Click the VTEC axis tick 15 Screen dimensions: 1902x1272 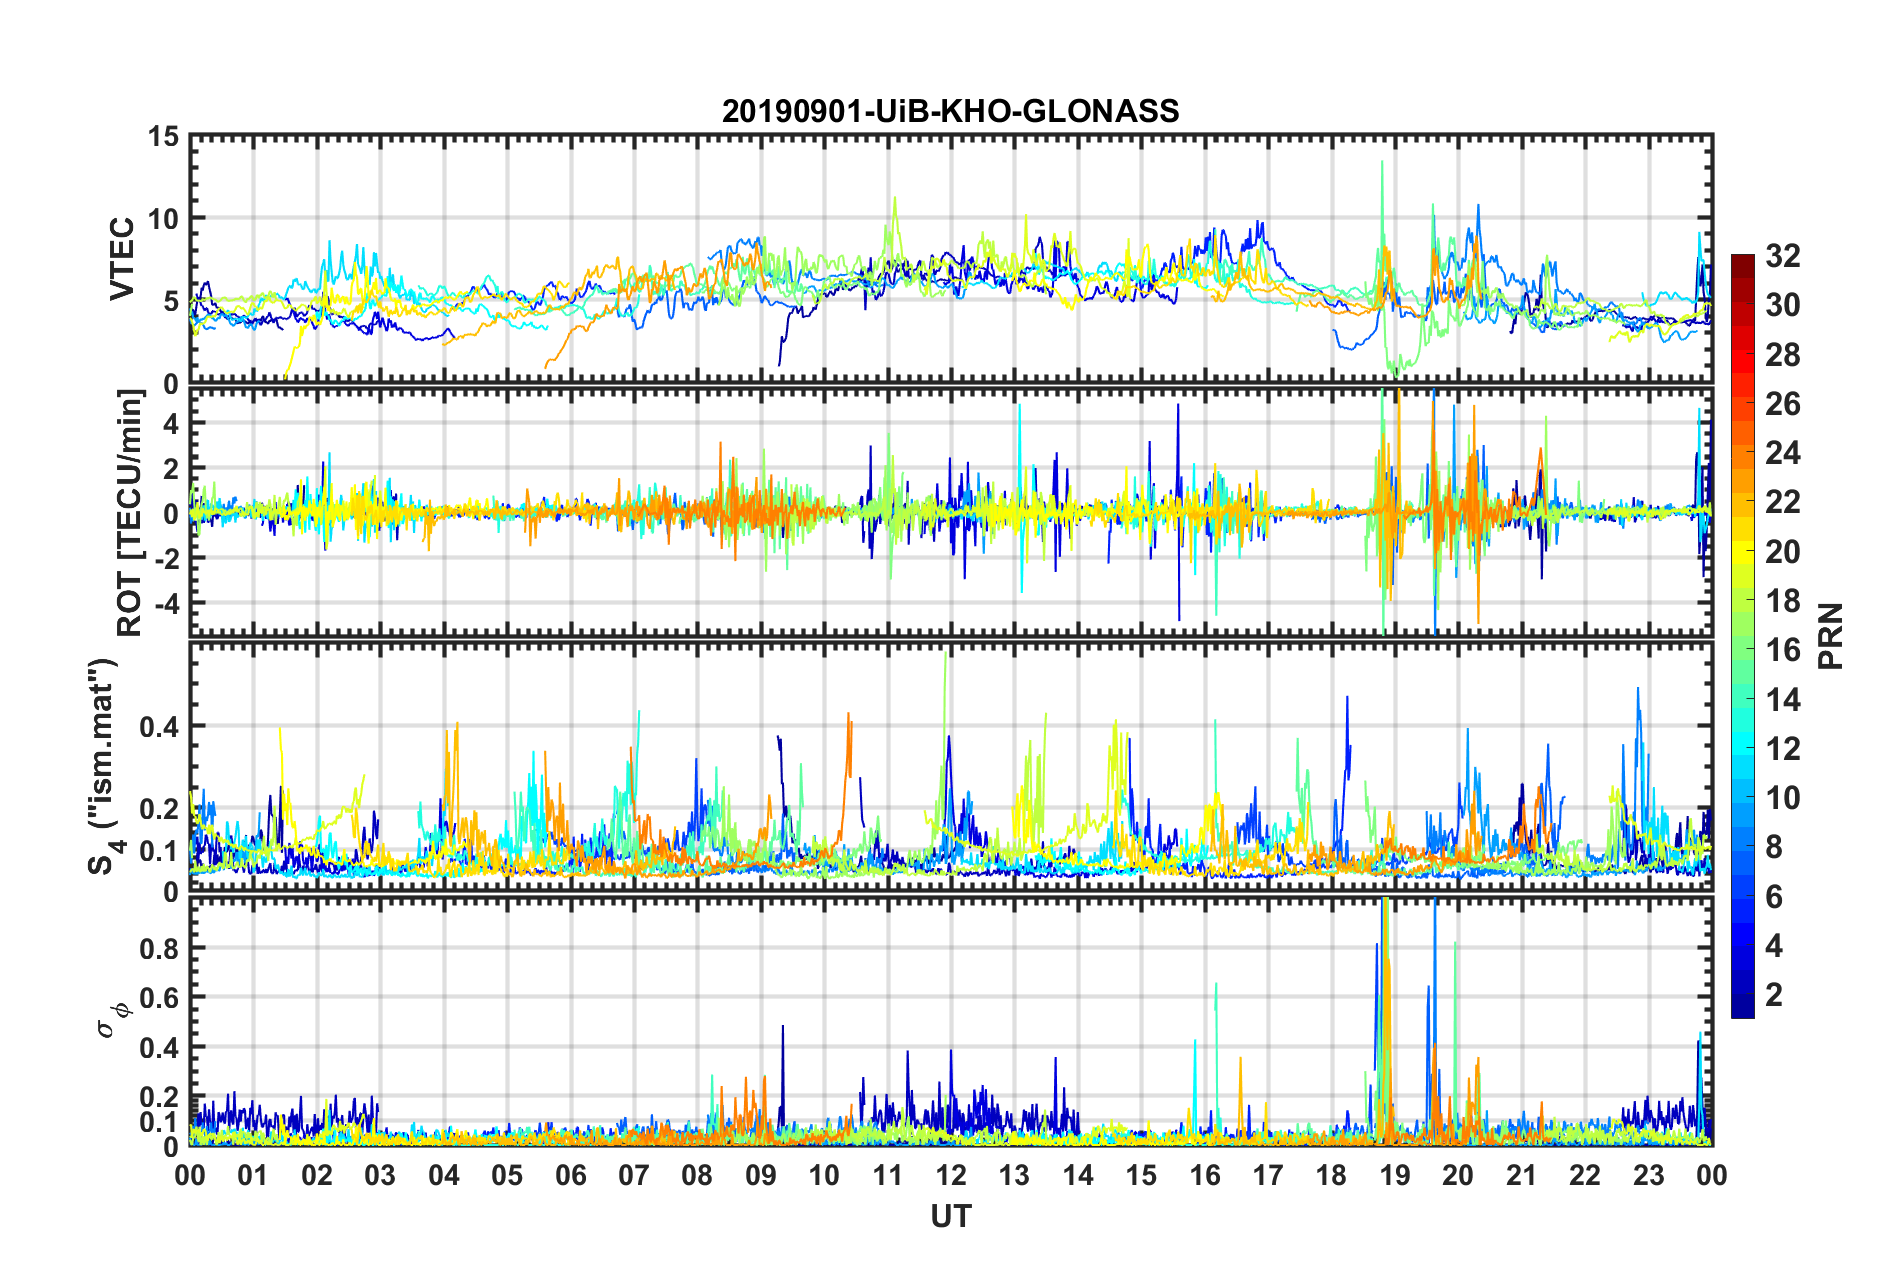click(165, 136)
